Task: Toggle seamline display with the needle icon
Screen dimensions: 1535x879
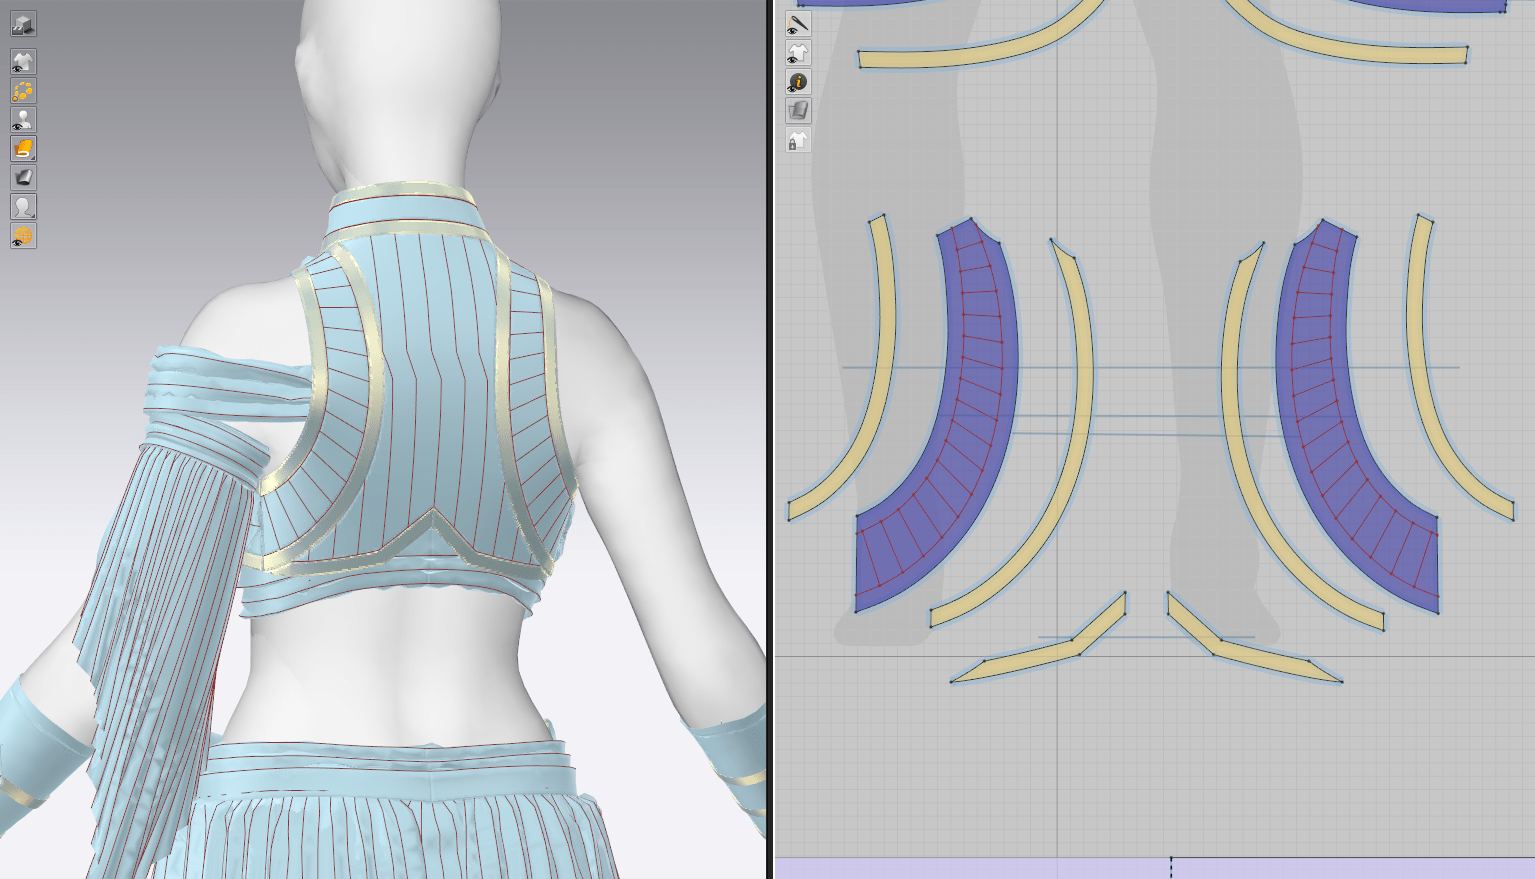Action: 798,24
